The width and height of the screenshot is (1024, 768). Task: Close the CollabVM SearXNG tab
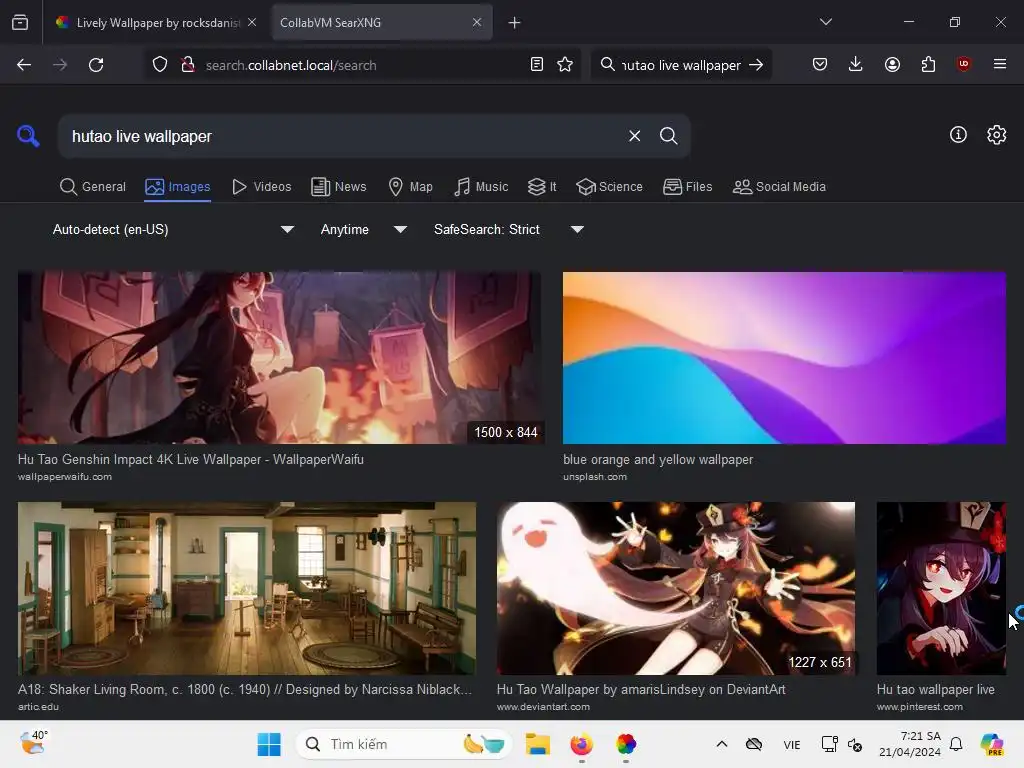(x=477, y=22)
